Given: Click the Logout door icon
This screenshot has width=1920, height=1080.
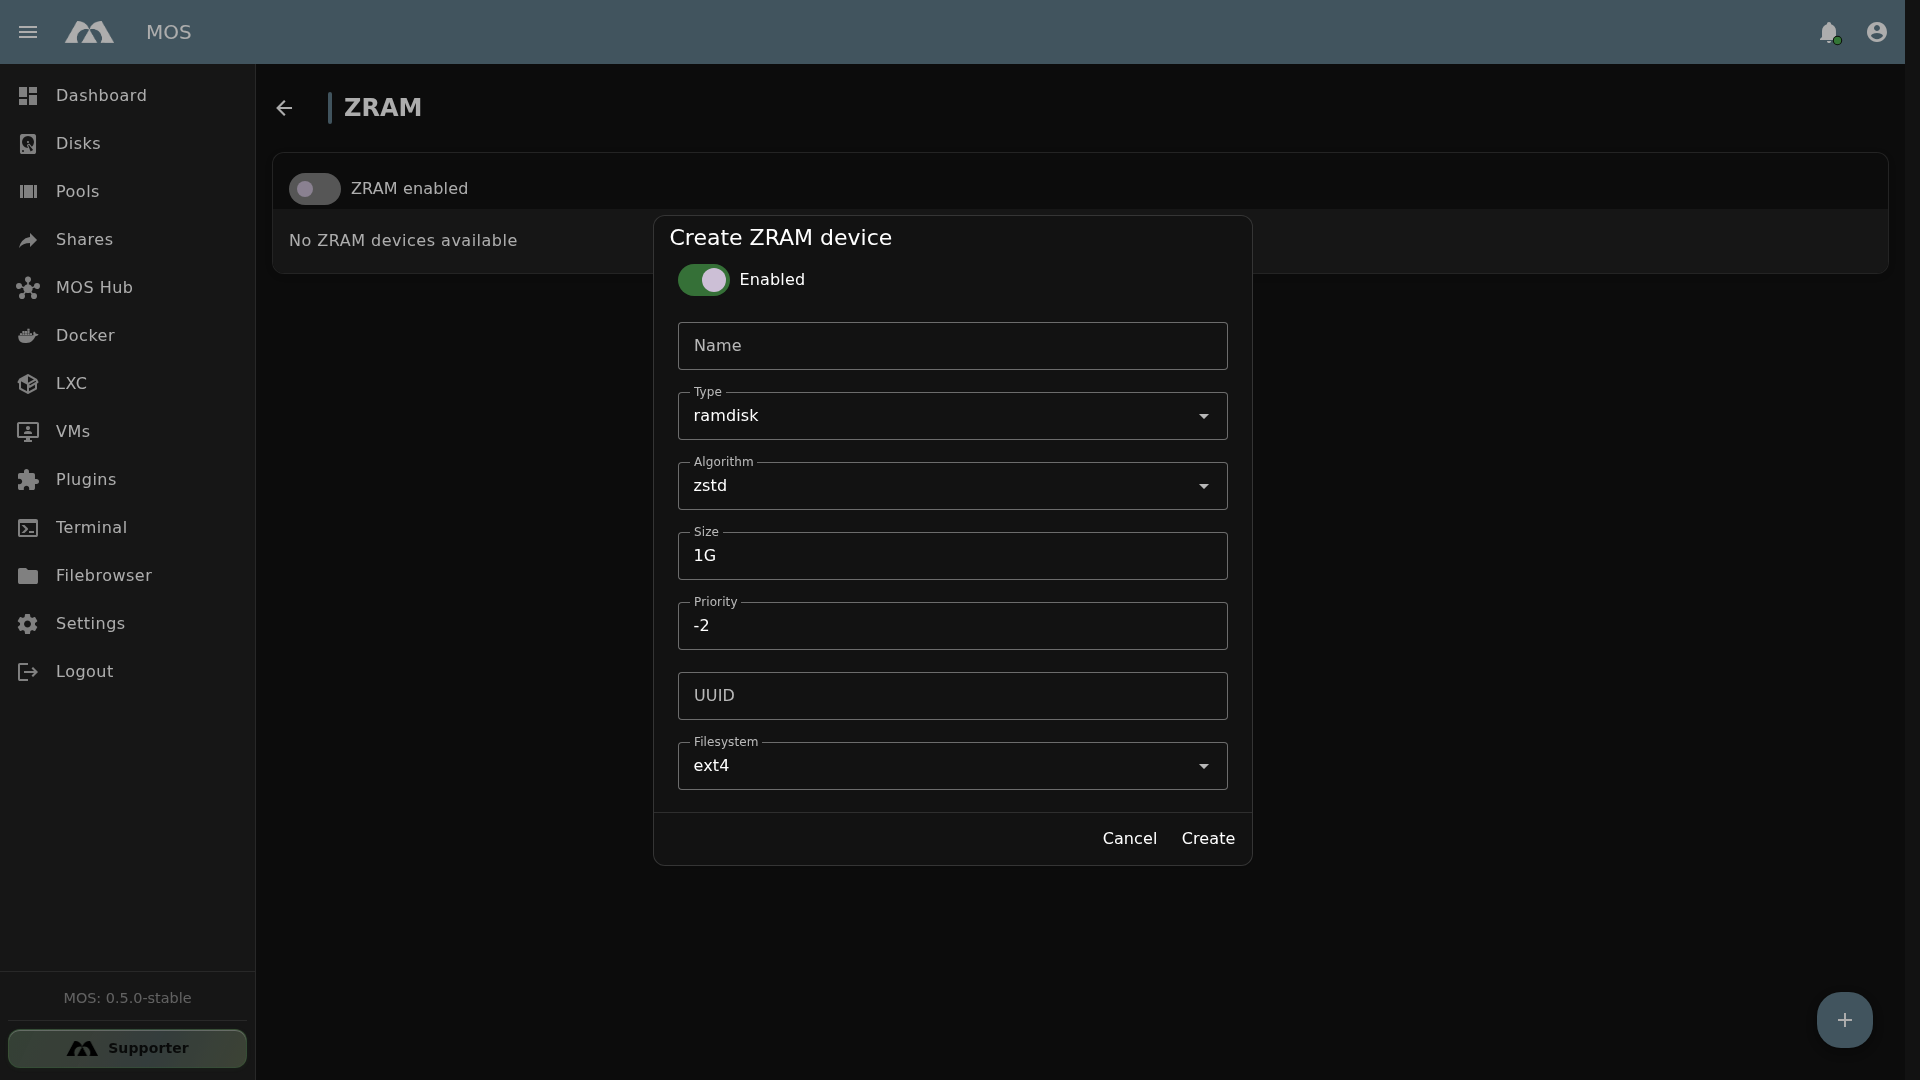Looking at the screenshot, I should coord(28,672).
